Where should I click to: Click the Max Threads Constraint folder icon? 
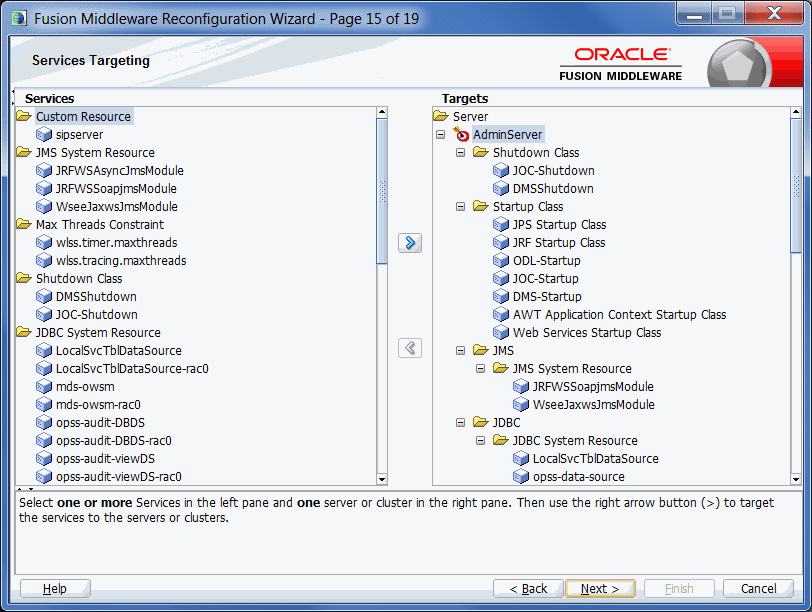(x=24, y=224)
